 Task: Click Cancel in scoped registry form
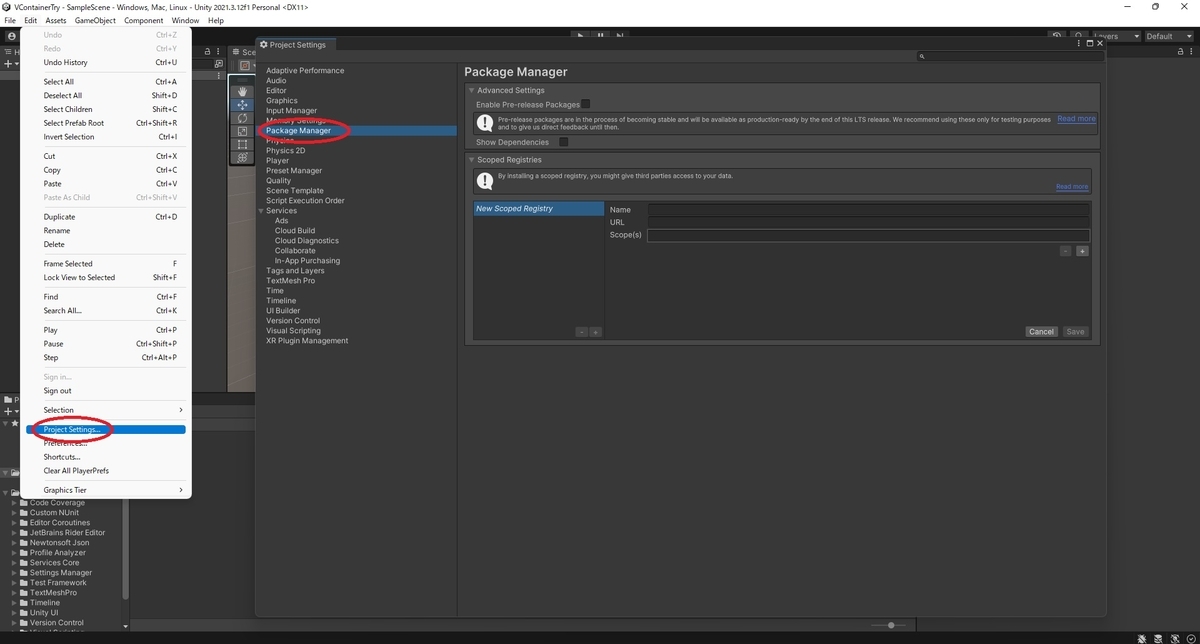tap(1041, 332)
